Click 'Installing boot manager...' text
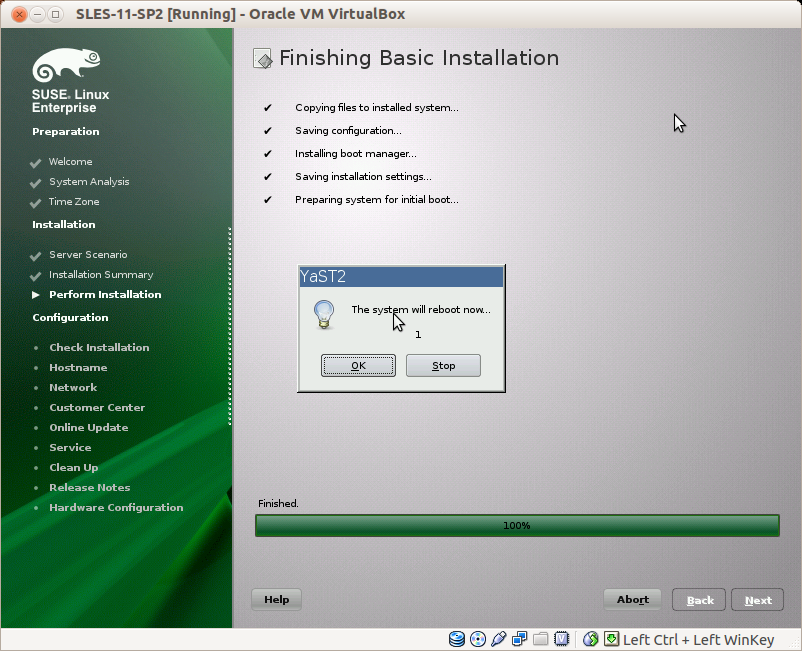The image size is (802, 651). coord(356,153)
